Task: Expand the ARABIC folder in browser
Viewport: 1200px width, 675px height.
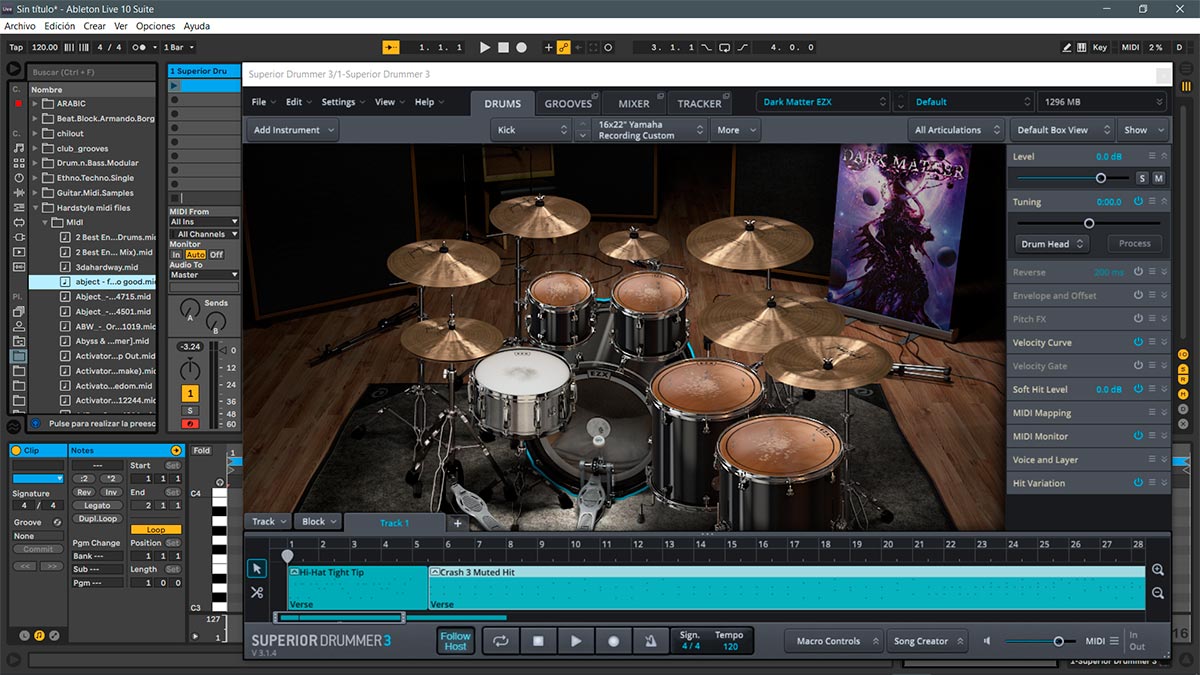Action: (35, 103)
